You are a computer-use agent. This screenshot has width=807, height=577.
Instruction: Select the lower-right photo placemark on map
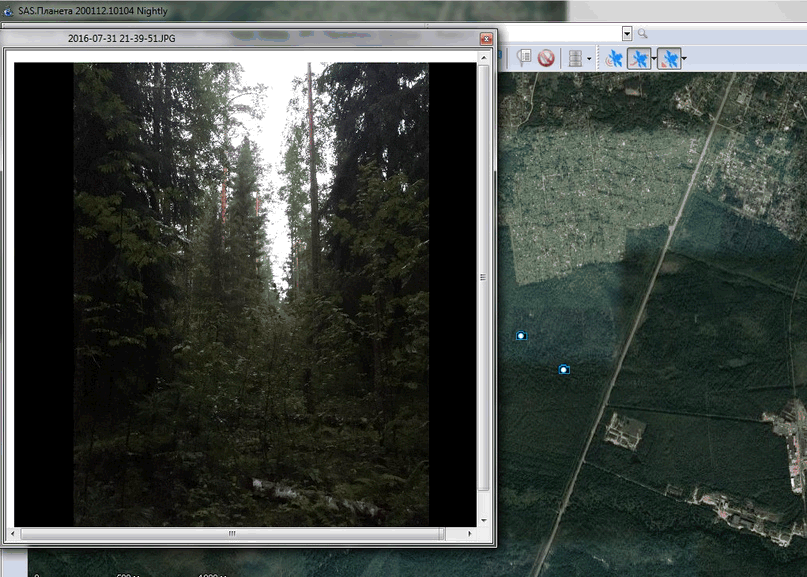click(564, 369)
